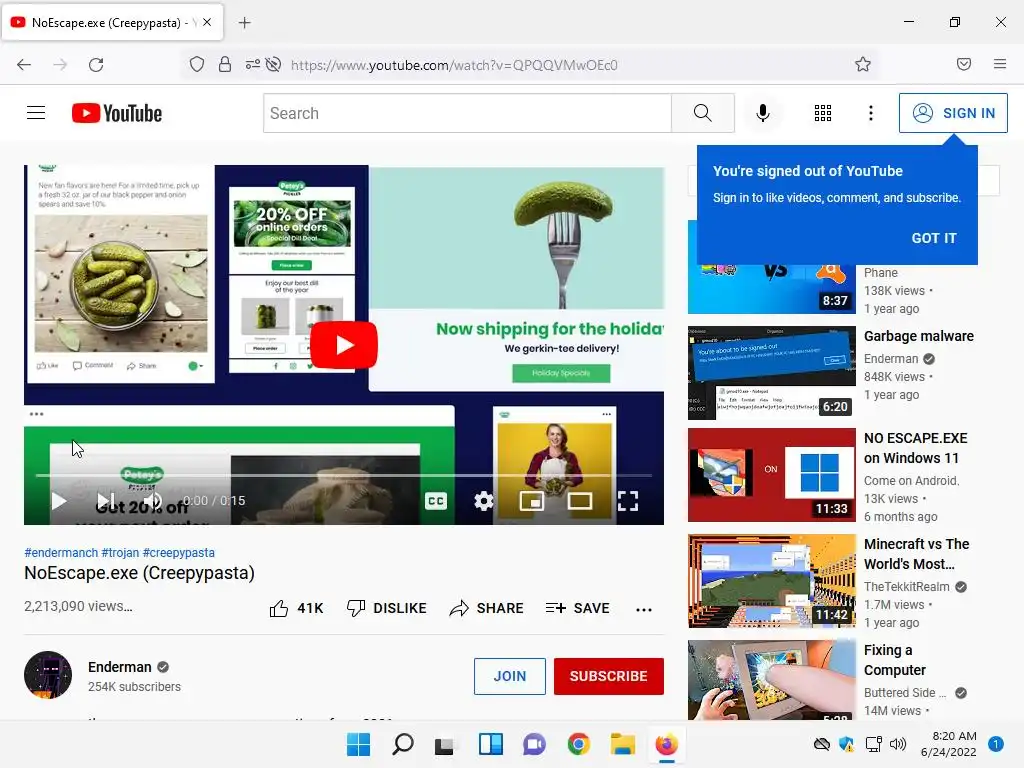
Task: Open YouTube settings three-dot menu
Action: point(871,113)
